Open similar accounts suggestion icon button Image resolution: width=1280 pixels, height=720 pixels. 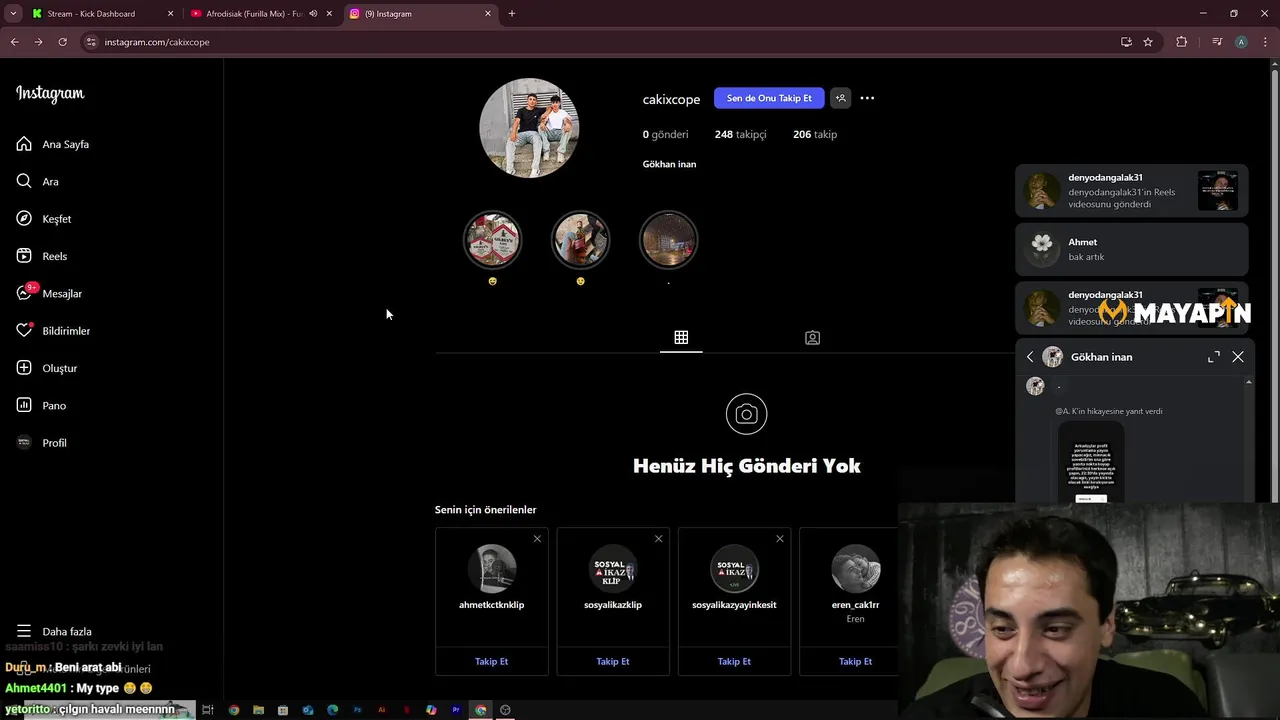[x=840, y=98]
